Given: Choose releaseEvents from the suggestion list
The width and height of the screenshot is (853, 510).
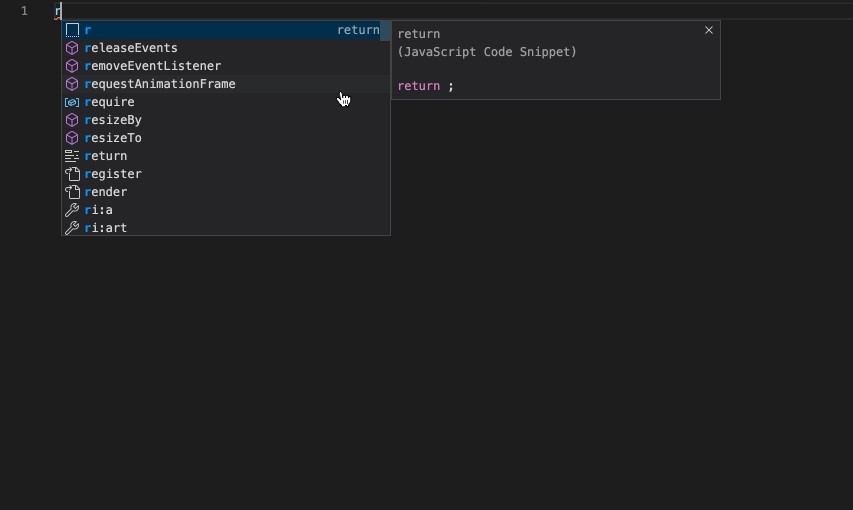Looking at the screenshot, I should point(225,48).
